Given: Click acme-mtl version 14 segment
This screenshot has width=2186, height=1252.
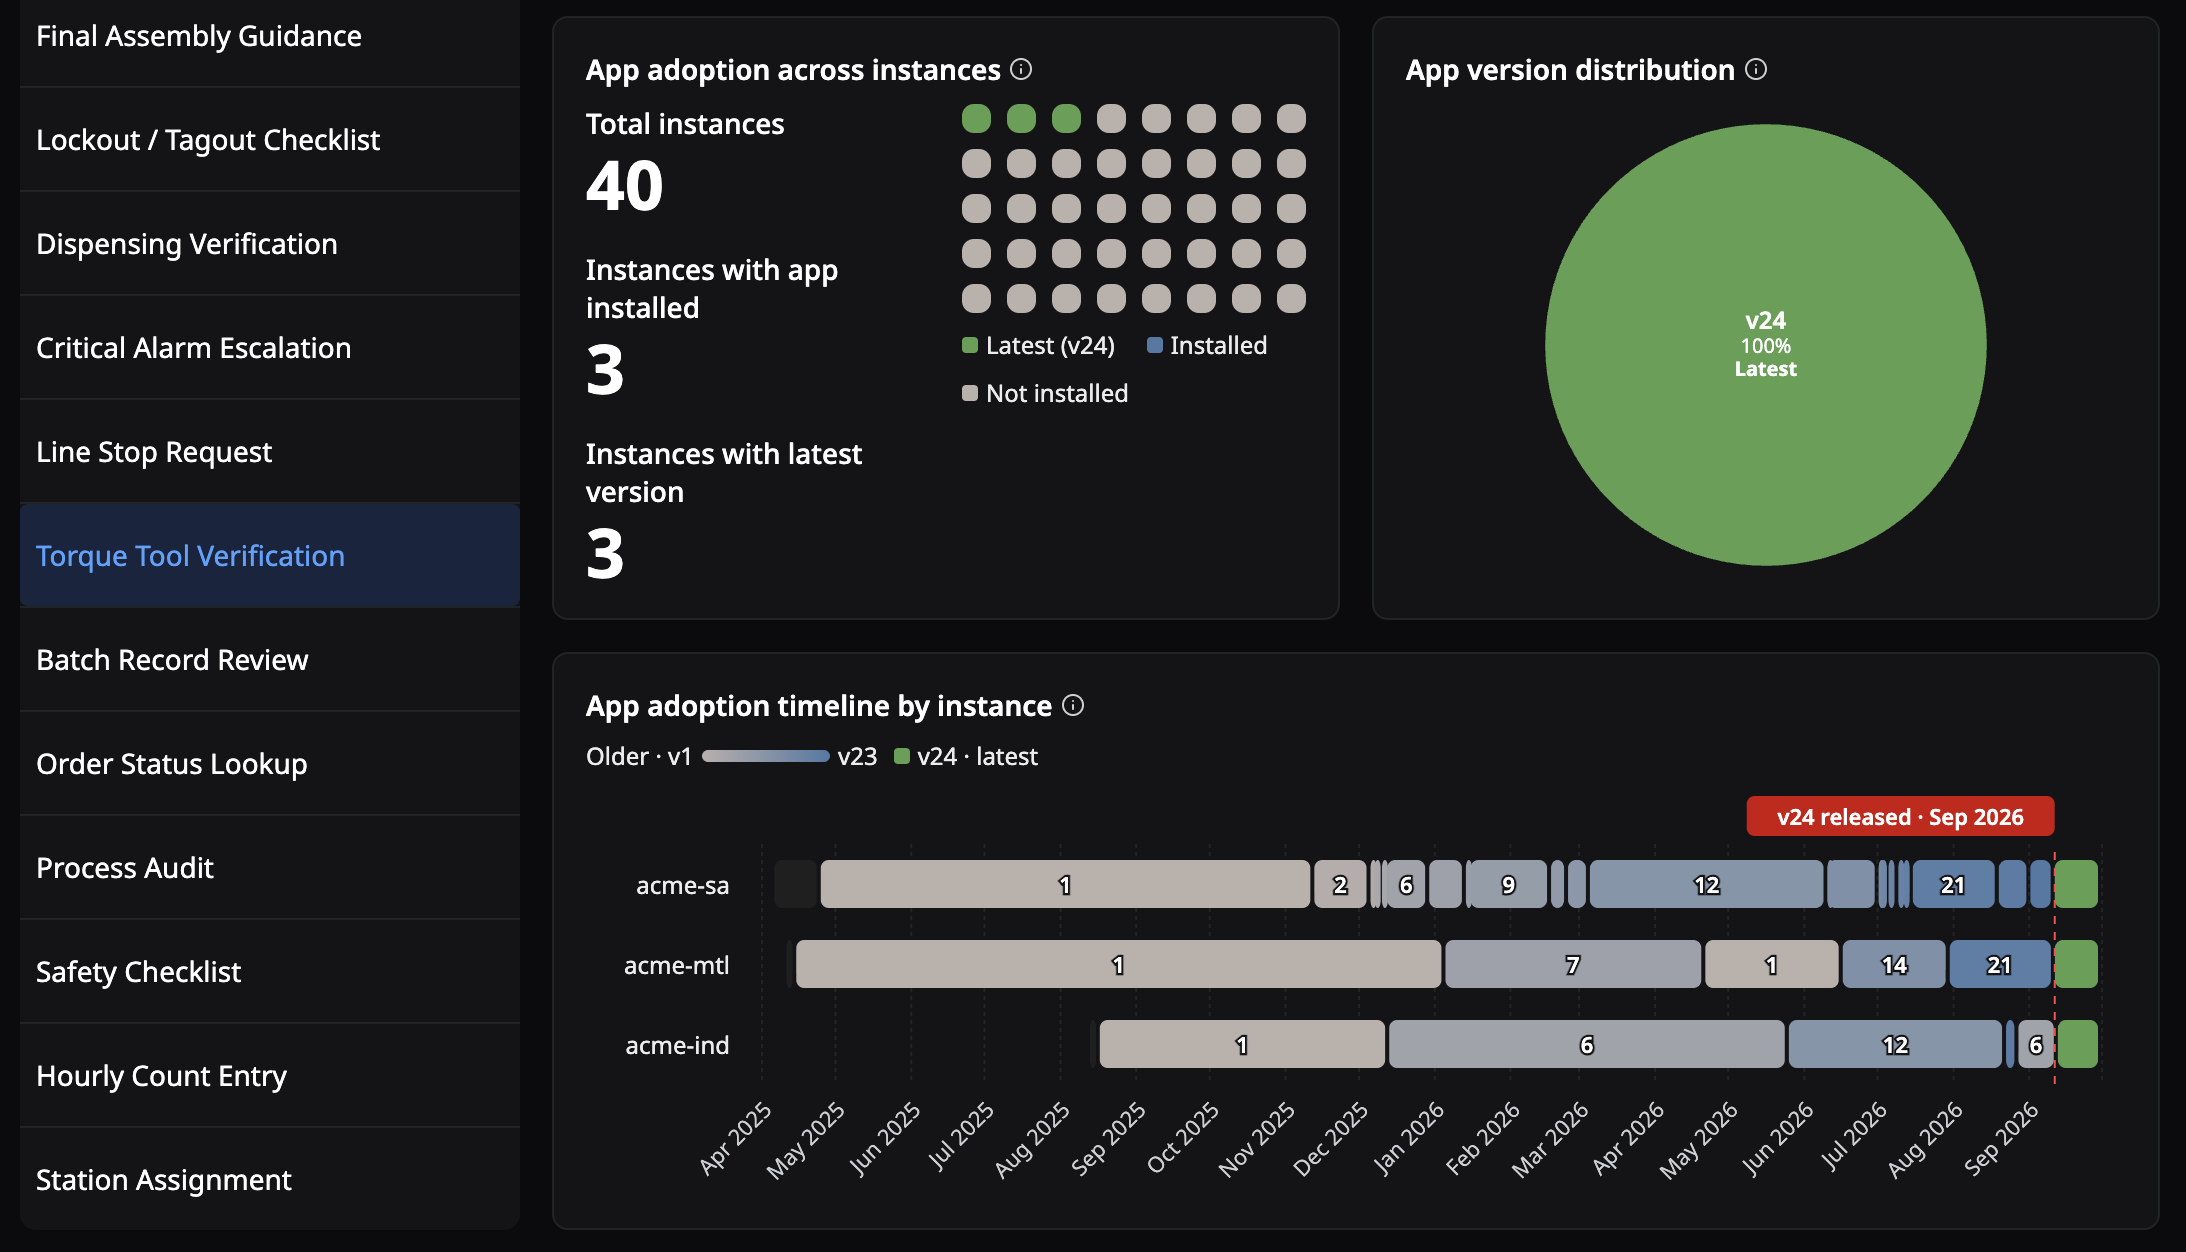Looking at the screenshot, I should click(1894, 964).
